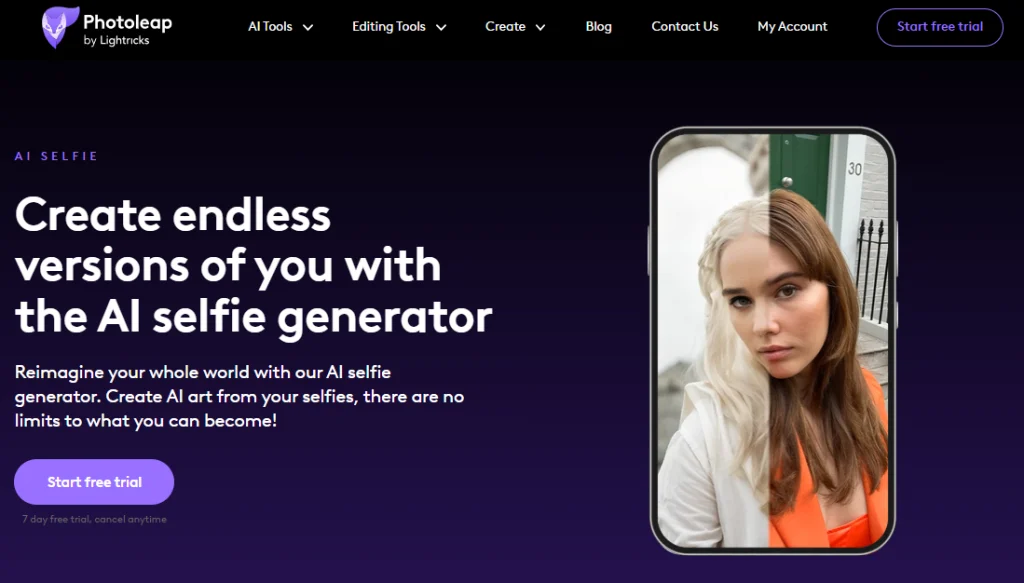The height and width of the screenshot is (583, 1024).
Task: Click the outlined Start free trial button in header
Action: coord(940,27)
